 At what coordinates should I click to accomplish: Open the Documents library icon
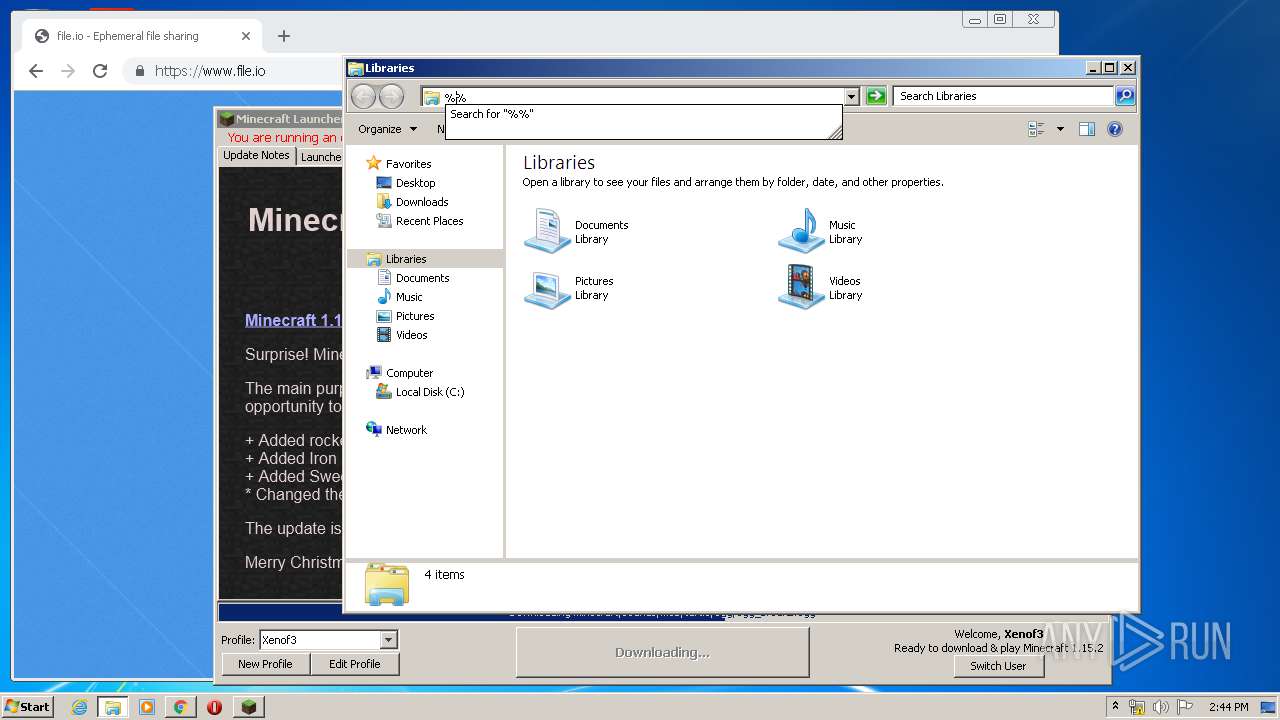547,231
